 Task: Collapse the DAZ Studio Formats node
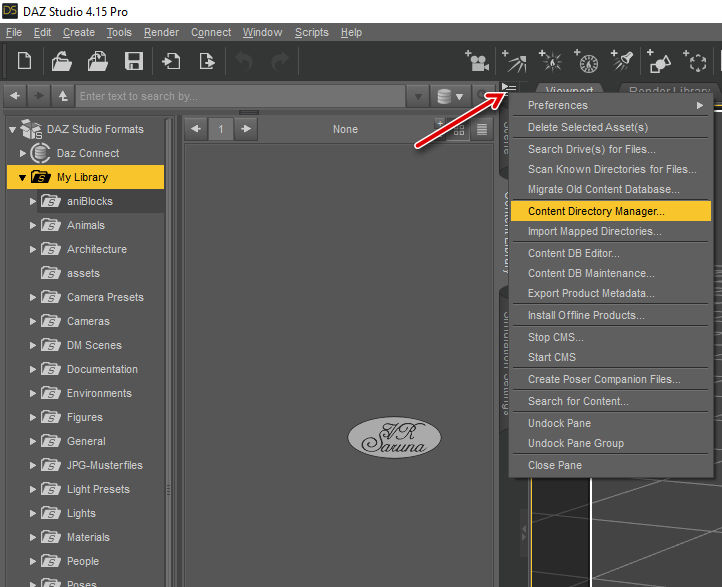[x=13, y=130]
